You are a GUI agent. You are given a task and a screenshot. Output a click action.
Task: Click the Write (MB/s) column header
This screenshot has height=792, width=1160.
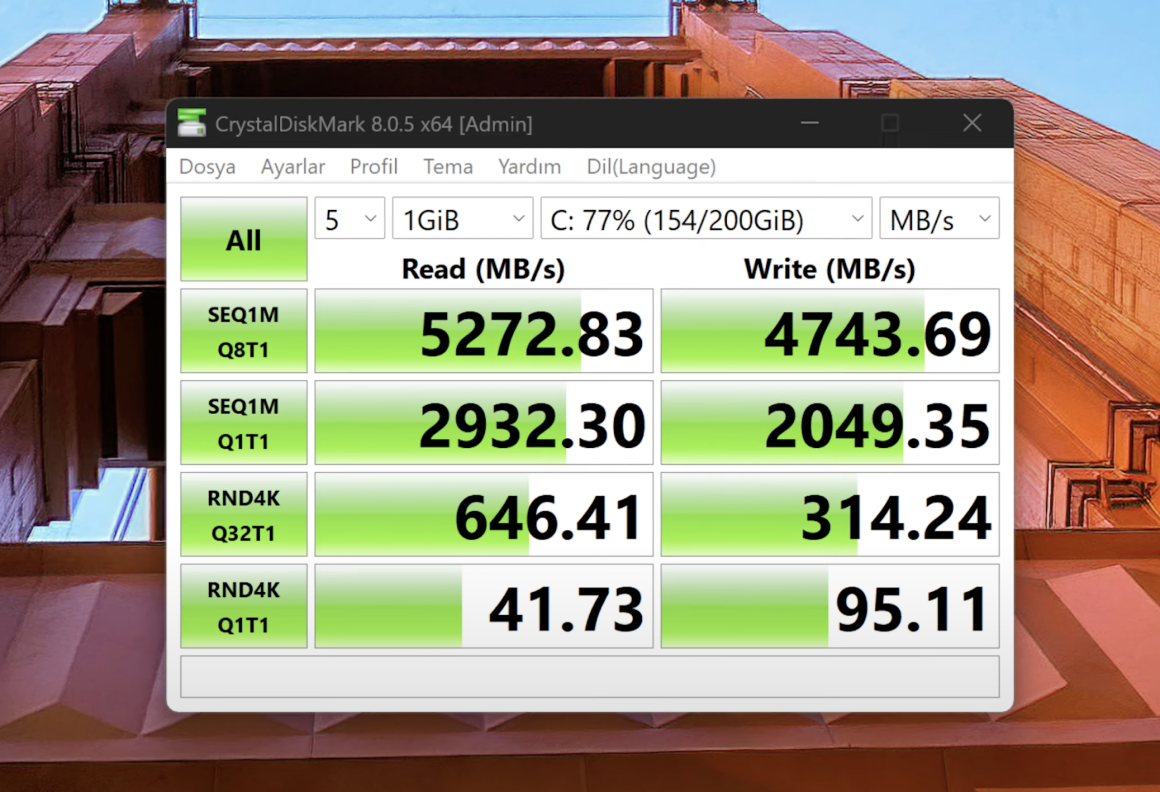click(829, 268)
